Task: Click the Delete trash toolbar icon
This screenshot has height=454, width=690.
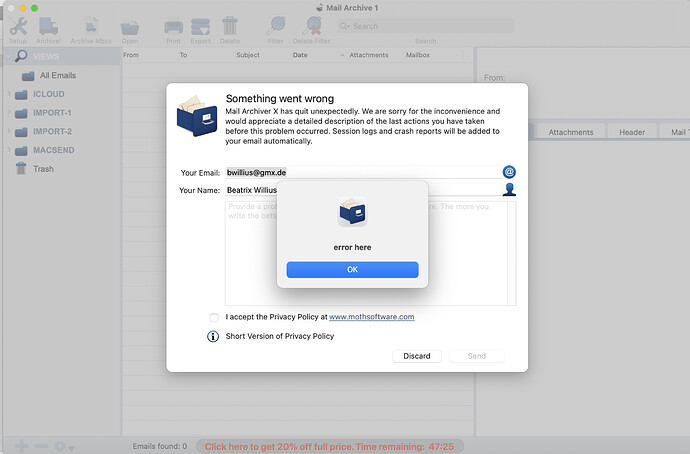Action: [x=230, y=26]
